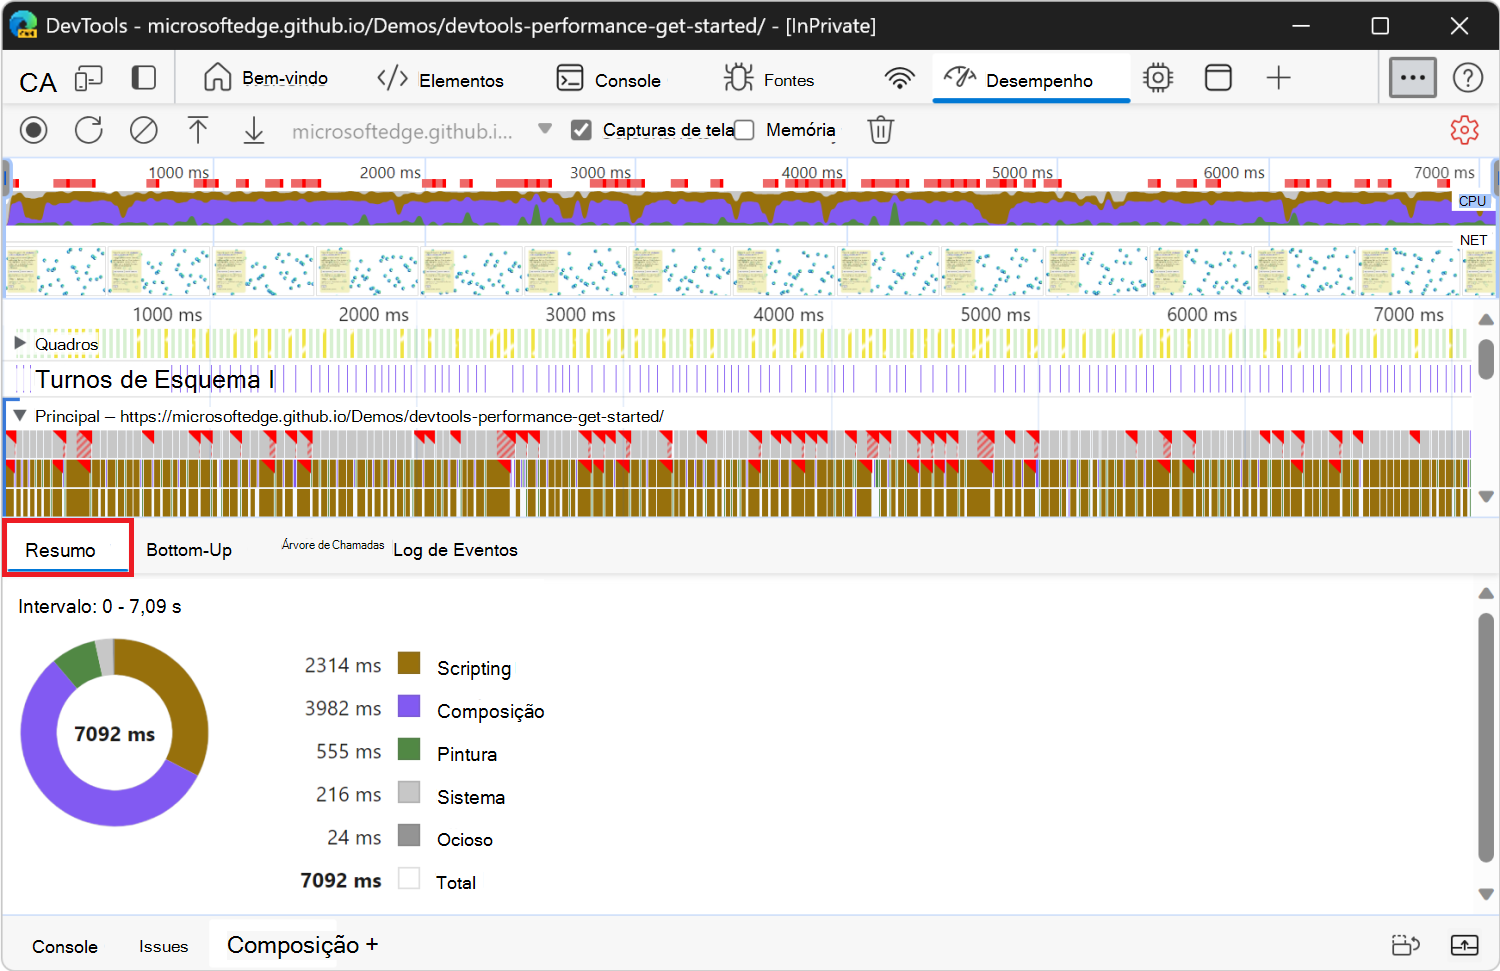Screen dimensions: 1500x971
Task: Click the download profile arrow icon
Action: pyautogui.click(x=254, y=130)
